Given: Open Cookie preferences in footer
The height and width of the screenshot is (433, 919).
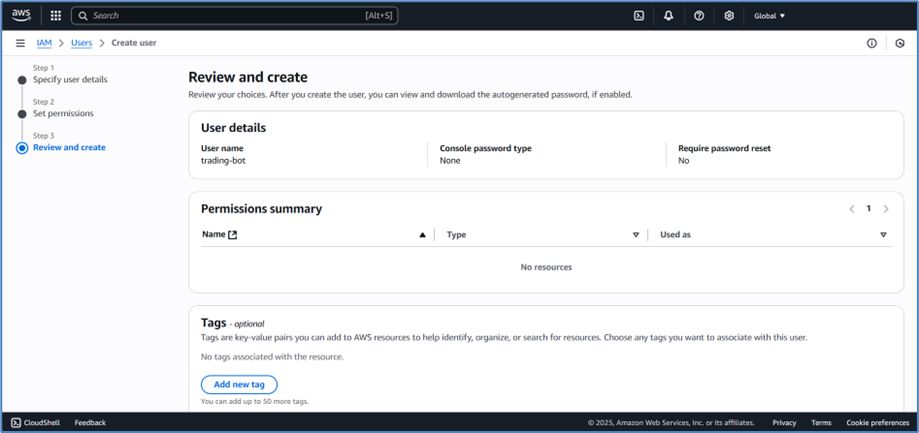Looking at the screenshot, I should point(877,423).
